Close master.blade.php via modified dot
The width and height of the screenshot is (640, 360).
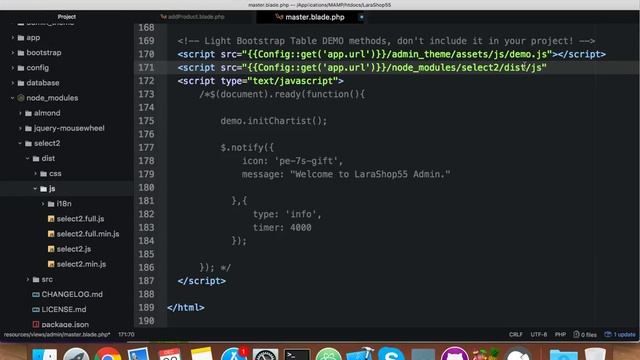pyautogui.click(x=361, y=17)
